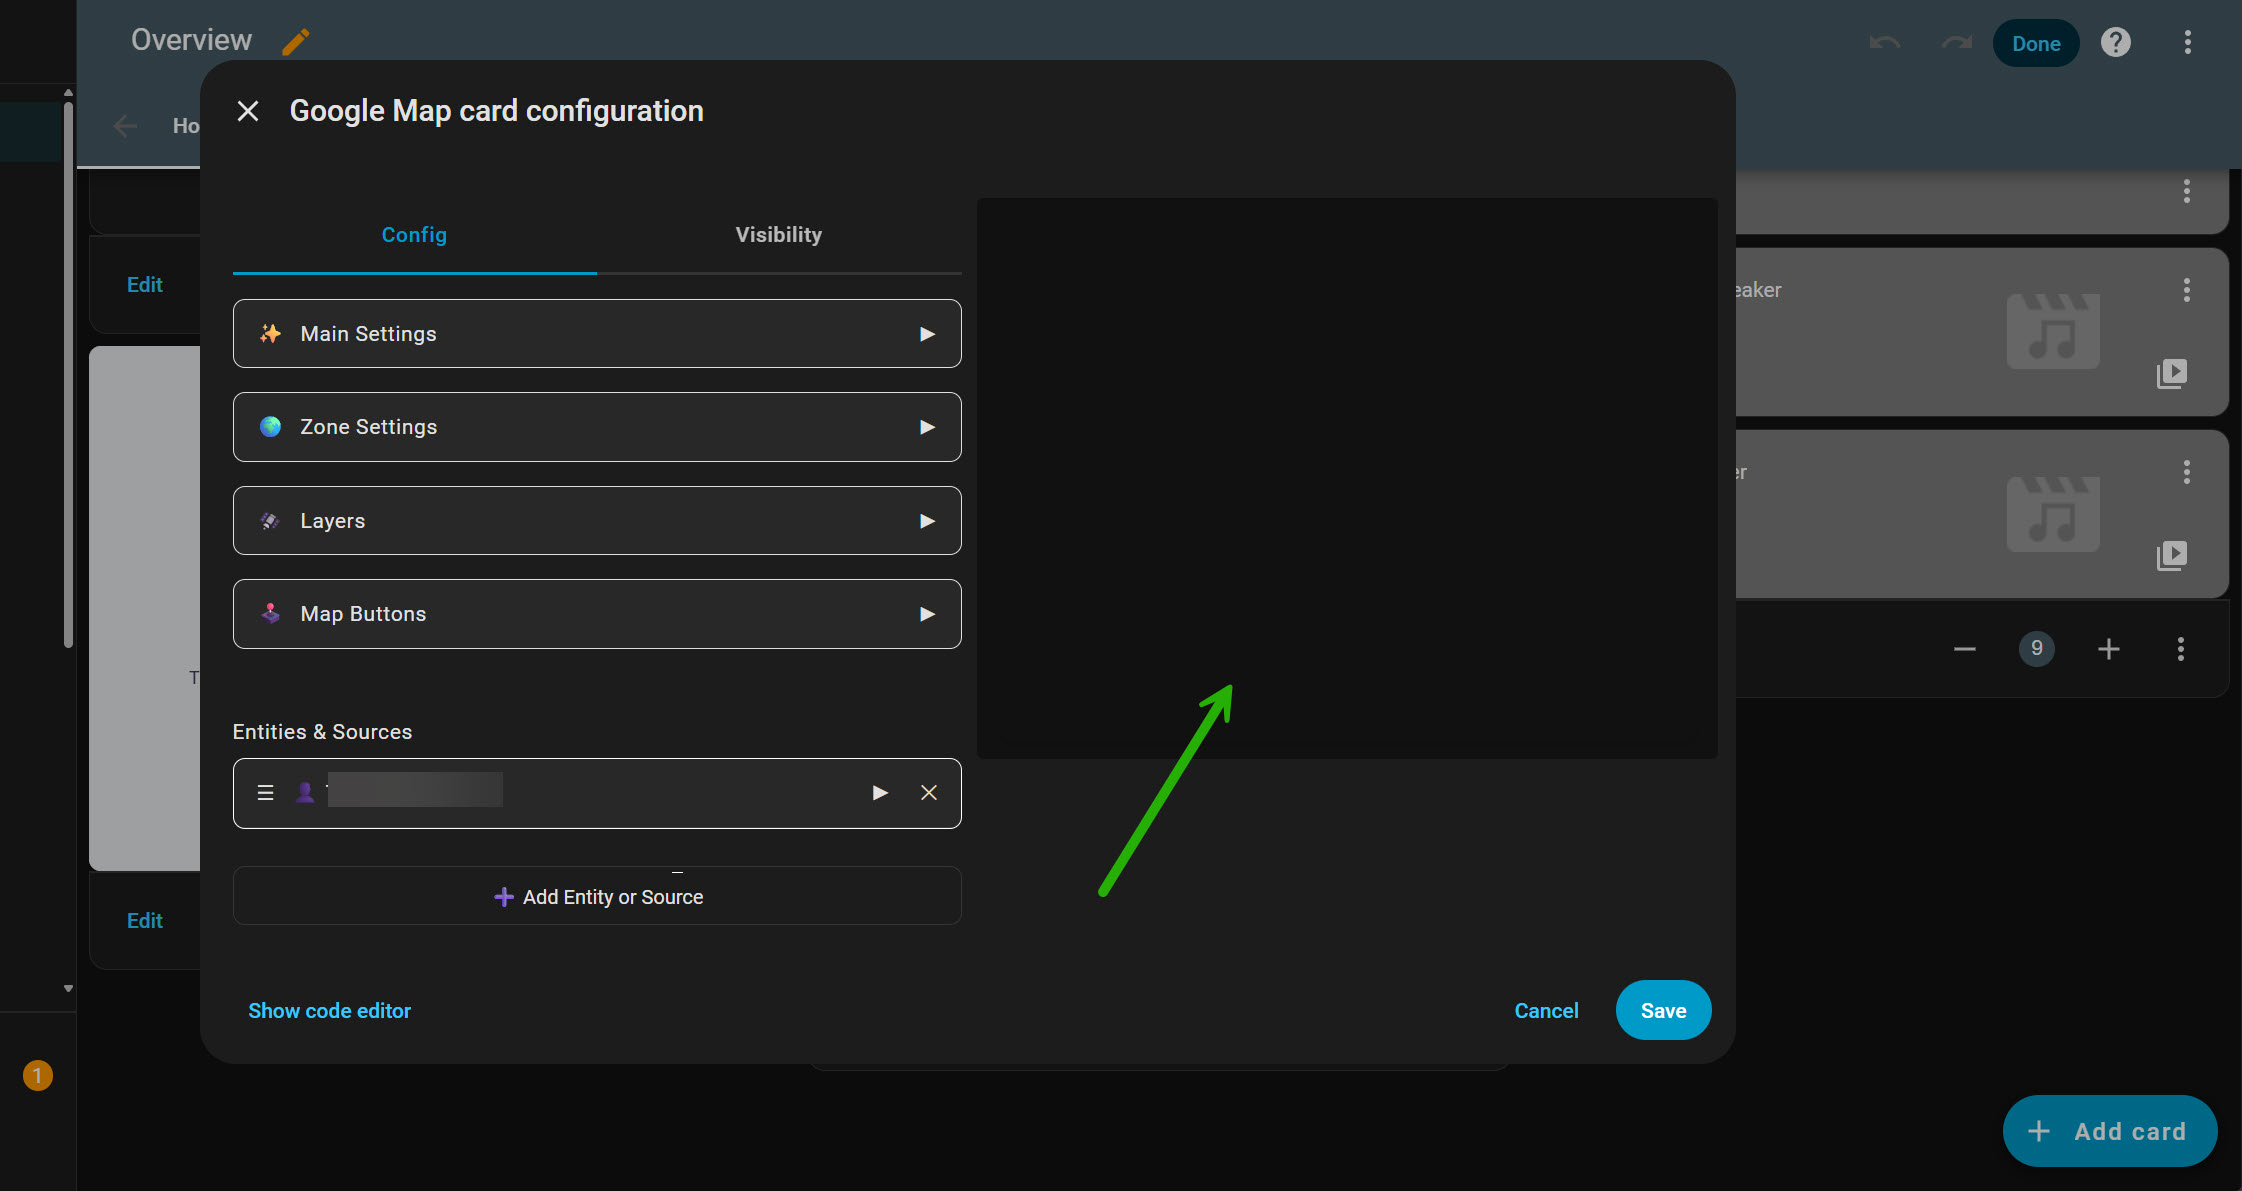
Task: Click the notification badge showing 1
Action: (x=38, y=1075)
